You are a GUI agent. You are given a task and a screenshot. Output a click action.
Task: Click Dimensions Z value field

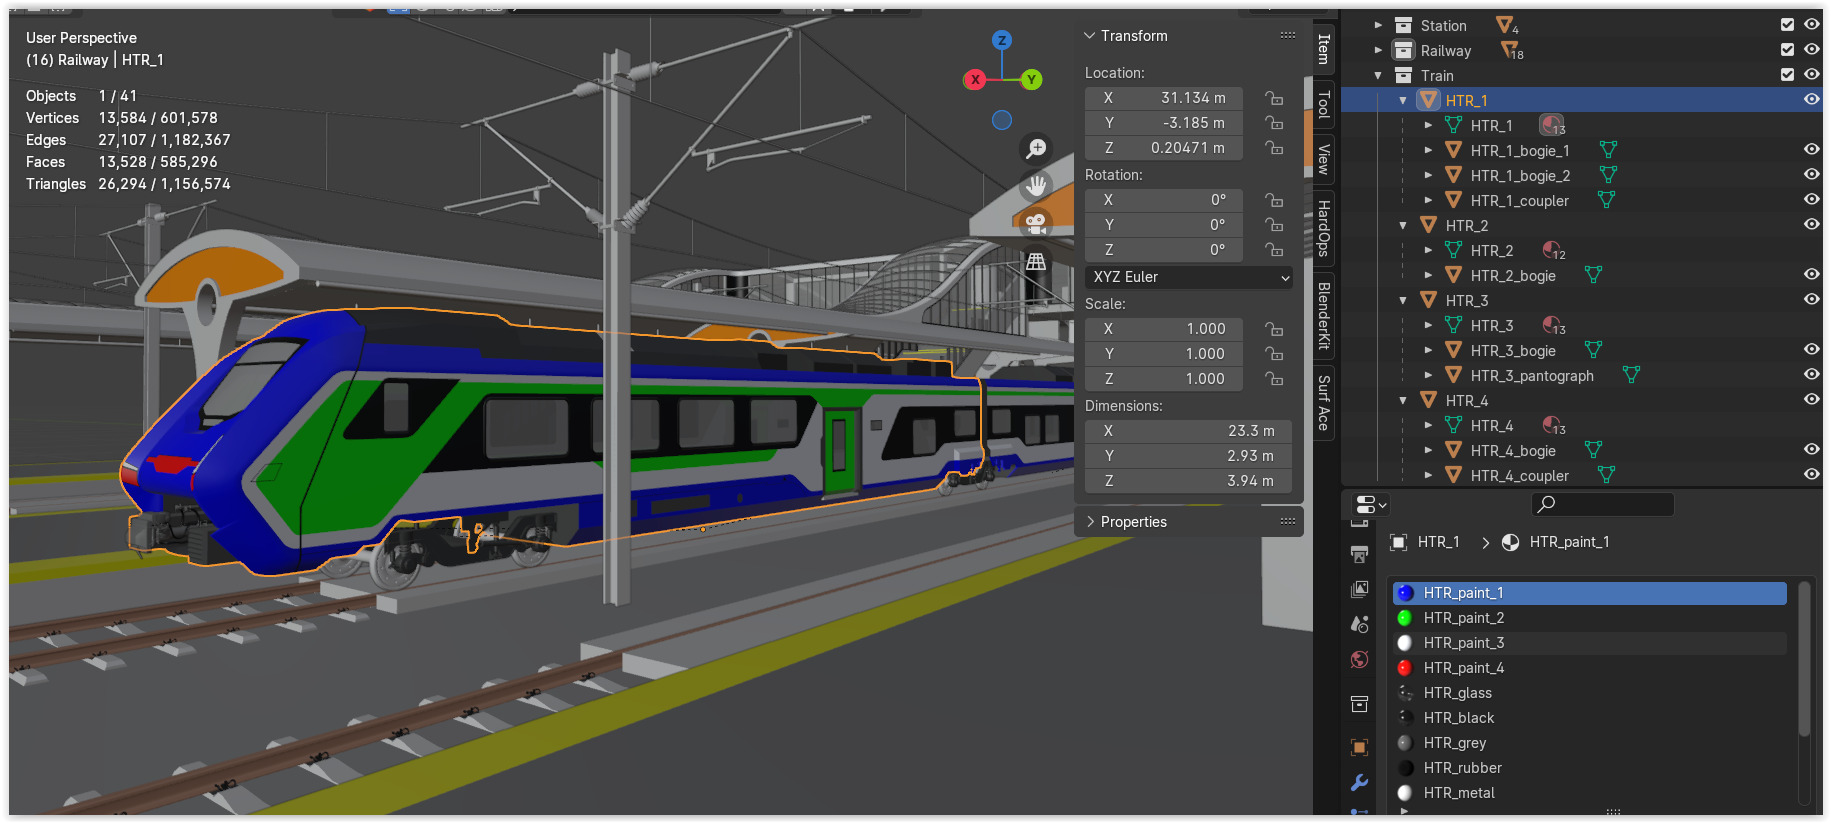point(1188,481)
